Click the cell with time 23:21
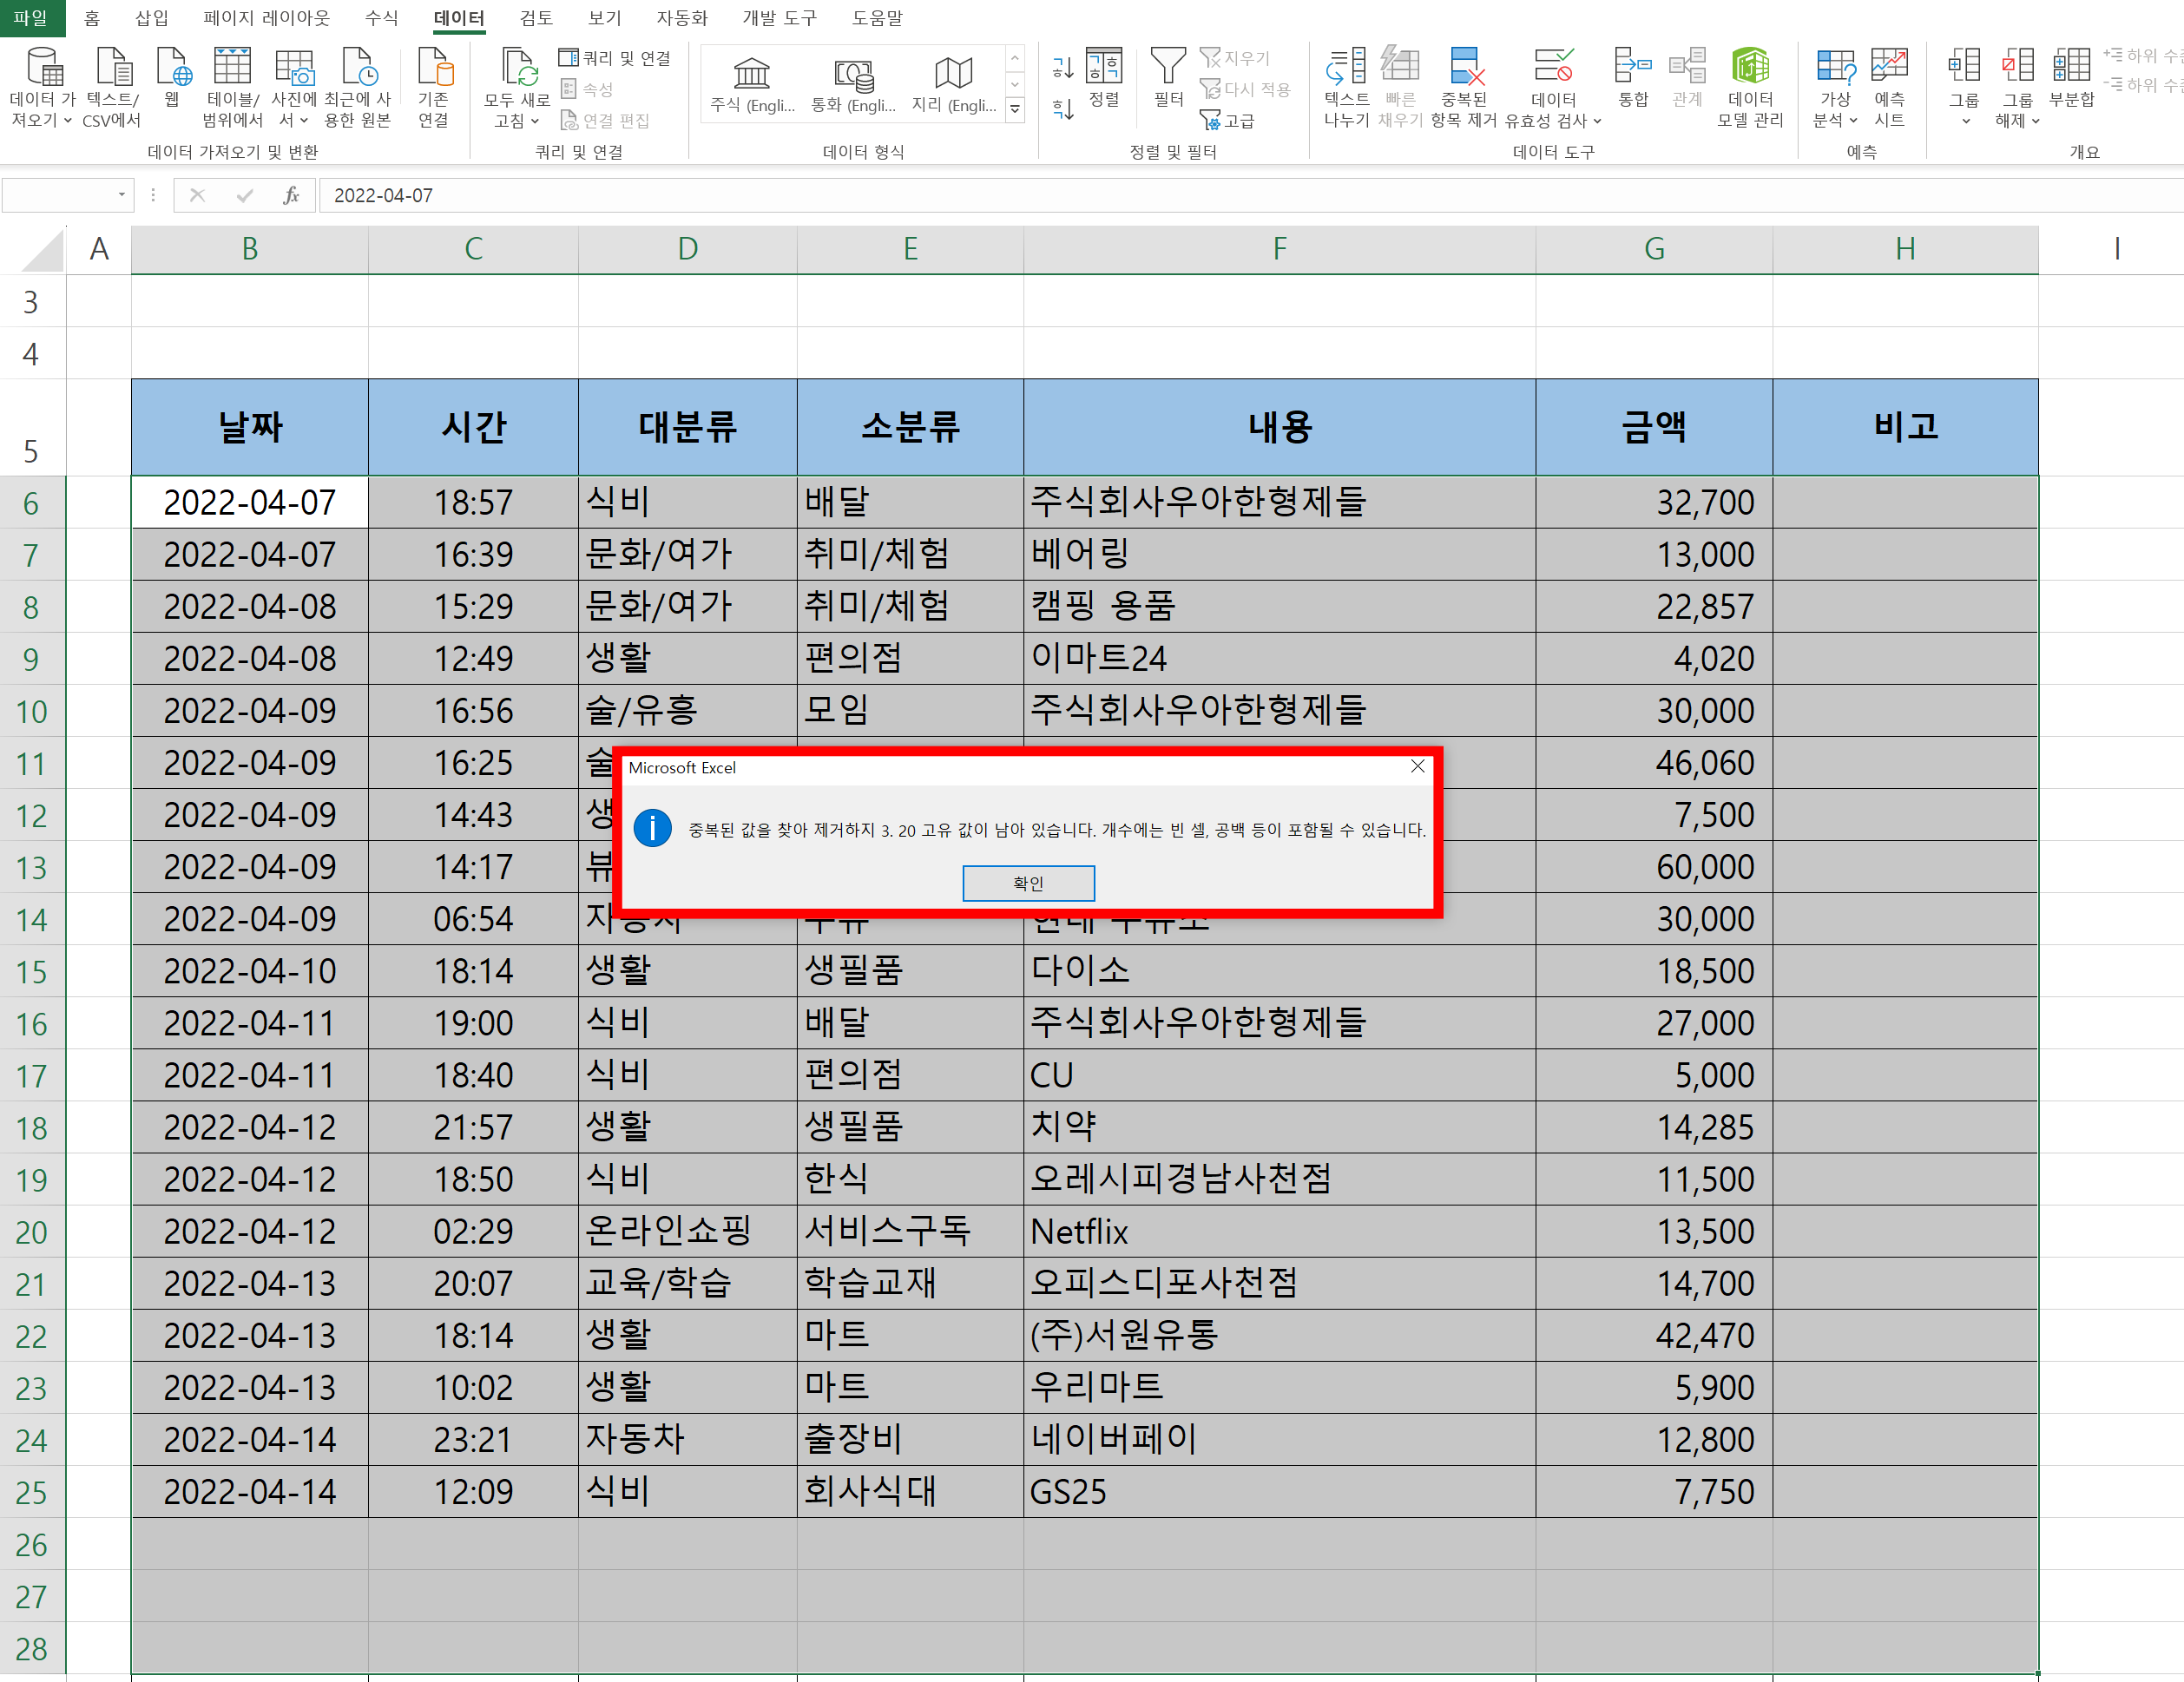Viewport: 2184px width, 1682px height. pyautogui.click(x=473, y=1439)
